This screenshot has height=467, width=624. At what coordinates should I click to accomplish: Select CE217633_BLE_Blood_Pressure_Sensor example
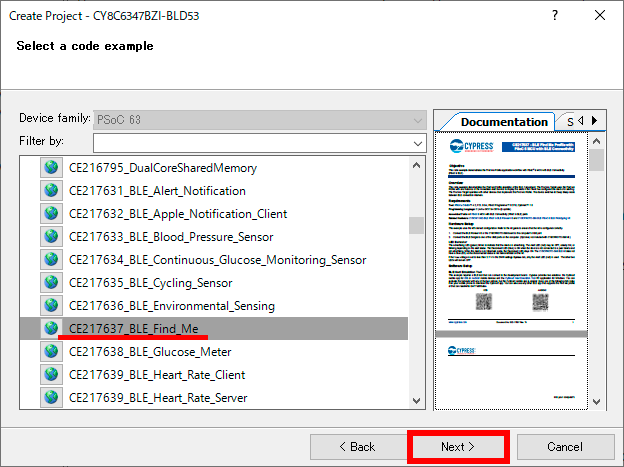[x=171, y=237]
